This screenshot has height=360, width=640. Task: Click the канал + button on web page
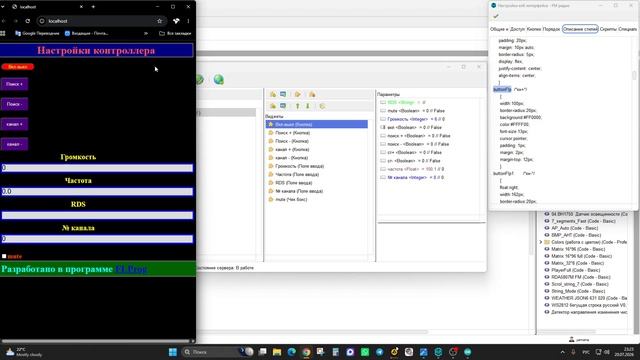click(14, 124)
